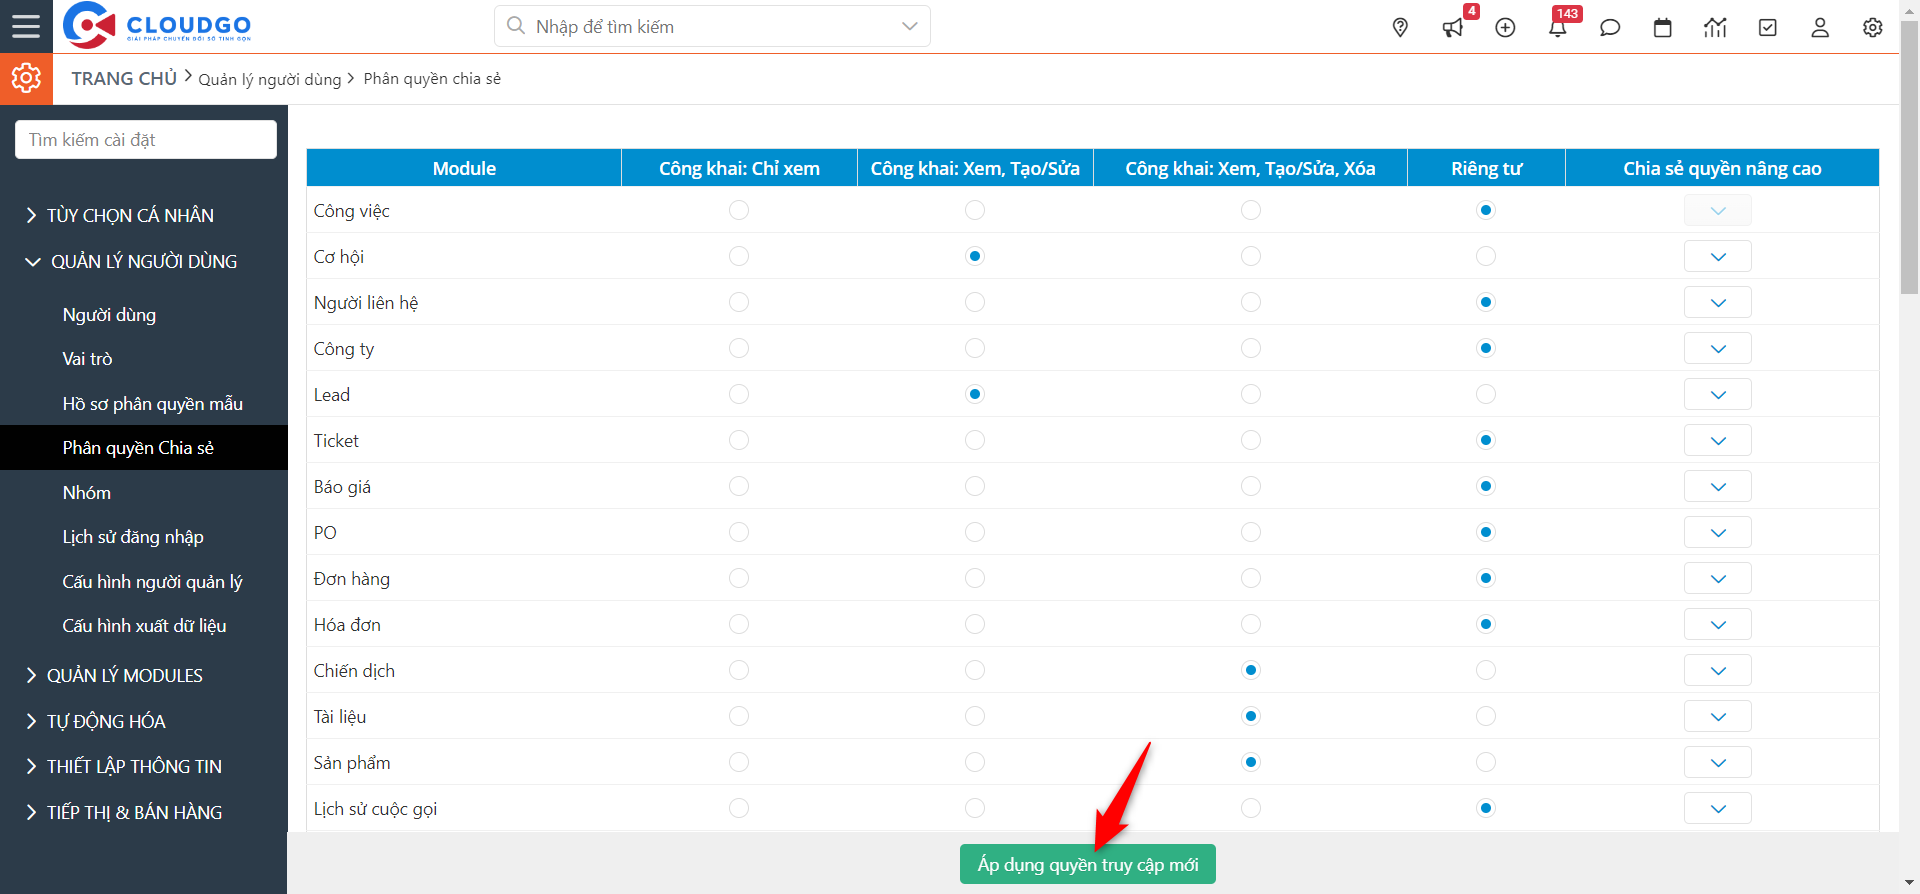1920x894 pixels.
Task: Open the orange settings gear icon
Action: coord(26,78)
